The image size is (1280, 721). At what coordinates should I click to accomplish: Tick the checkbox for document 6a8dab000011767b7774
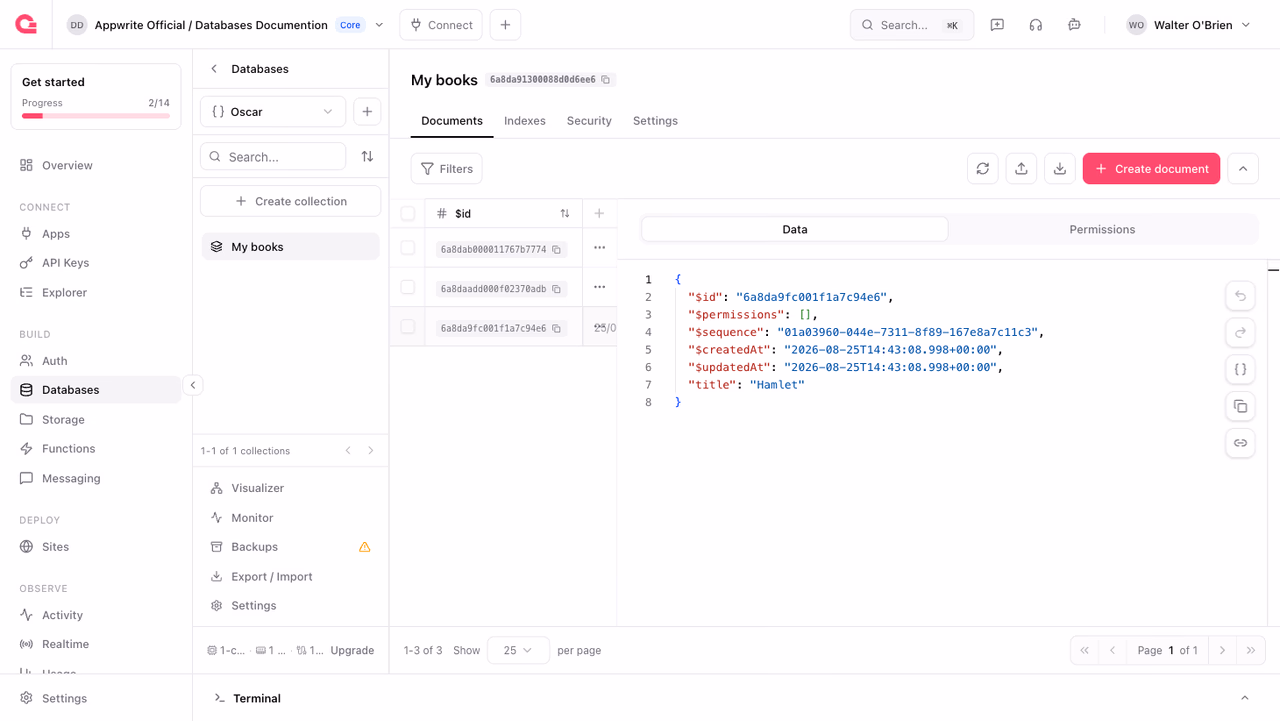click(408, 248)
